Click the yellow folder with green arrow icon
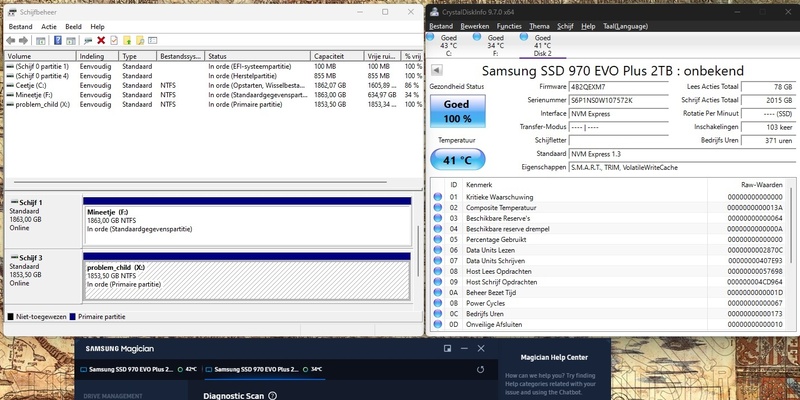 127,41
